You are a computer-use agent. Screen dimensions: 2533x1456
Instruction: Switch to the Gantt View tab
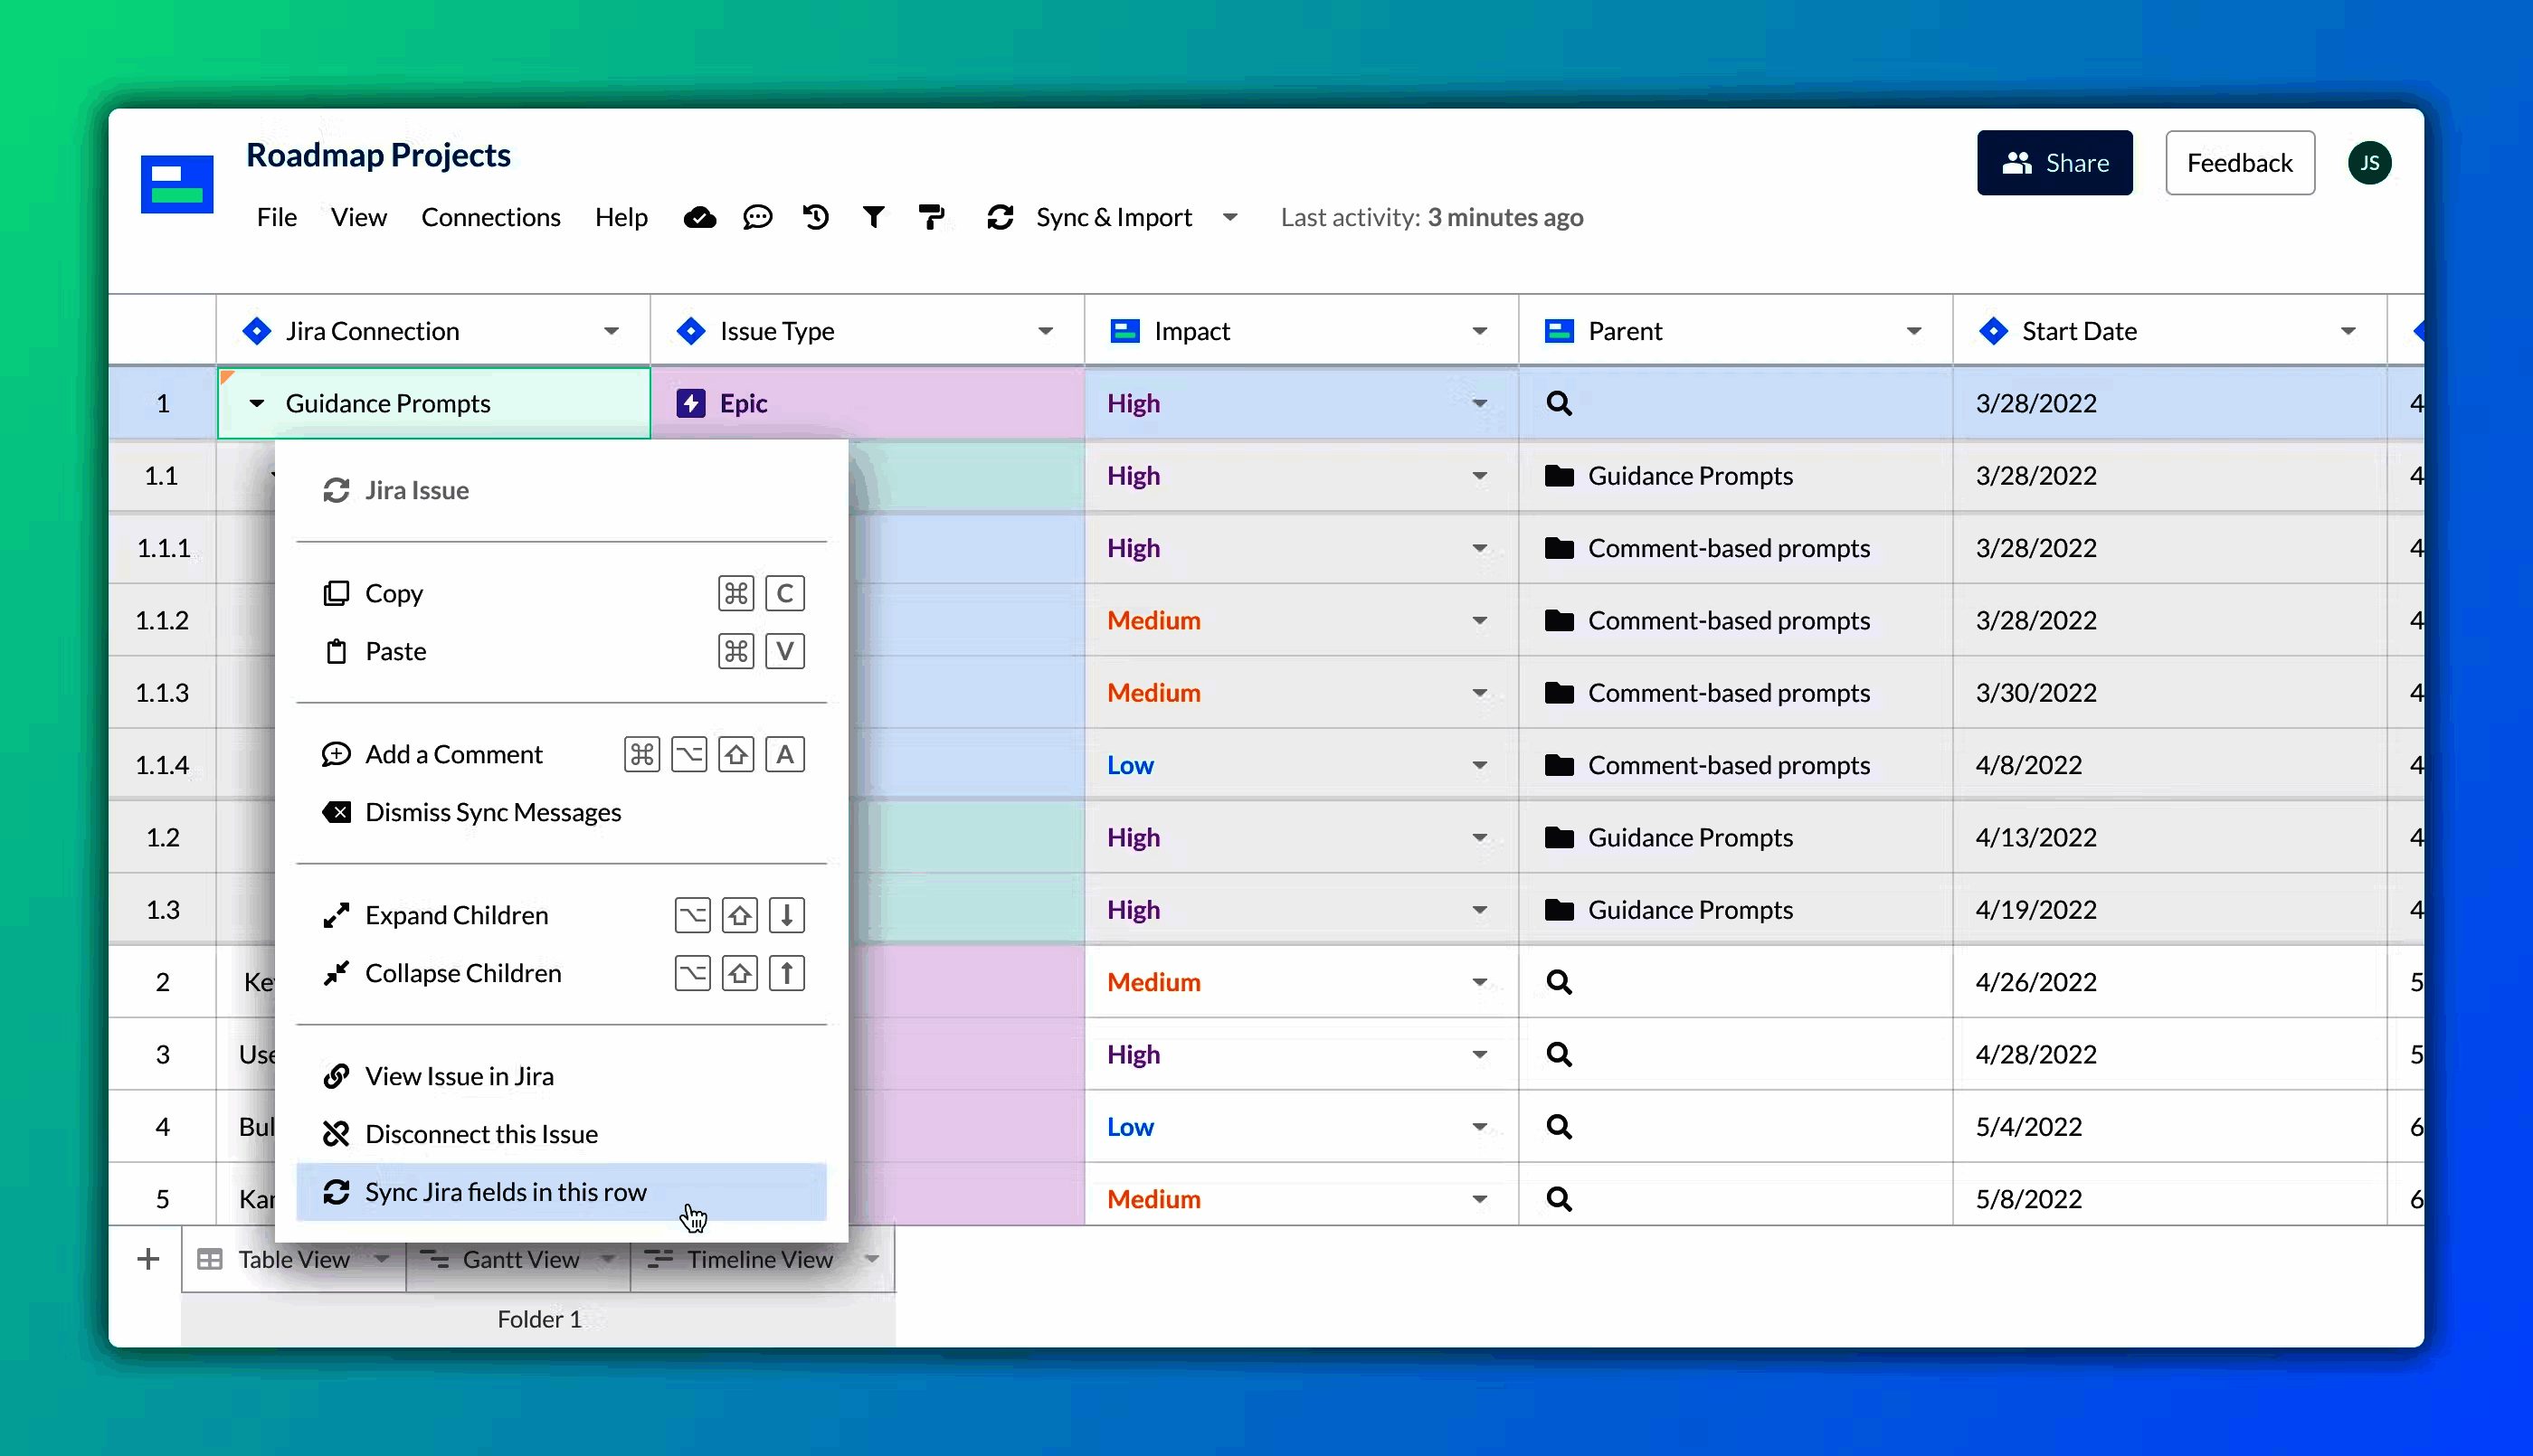pos(520,1259)
